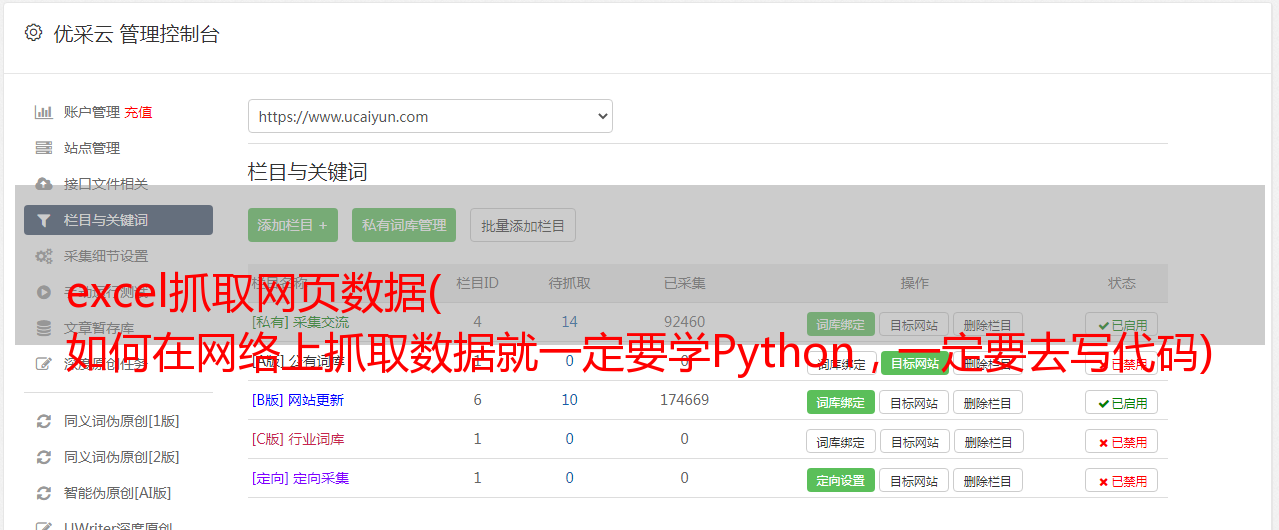
Task: Click the 状态 column header
Action: click(1122, 283)
